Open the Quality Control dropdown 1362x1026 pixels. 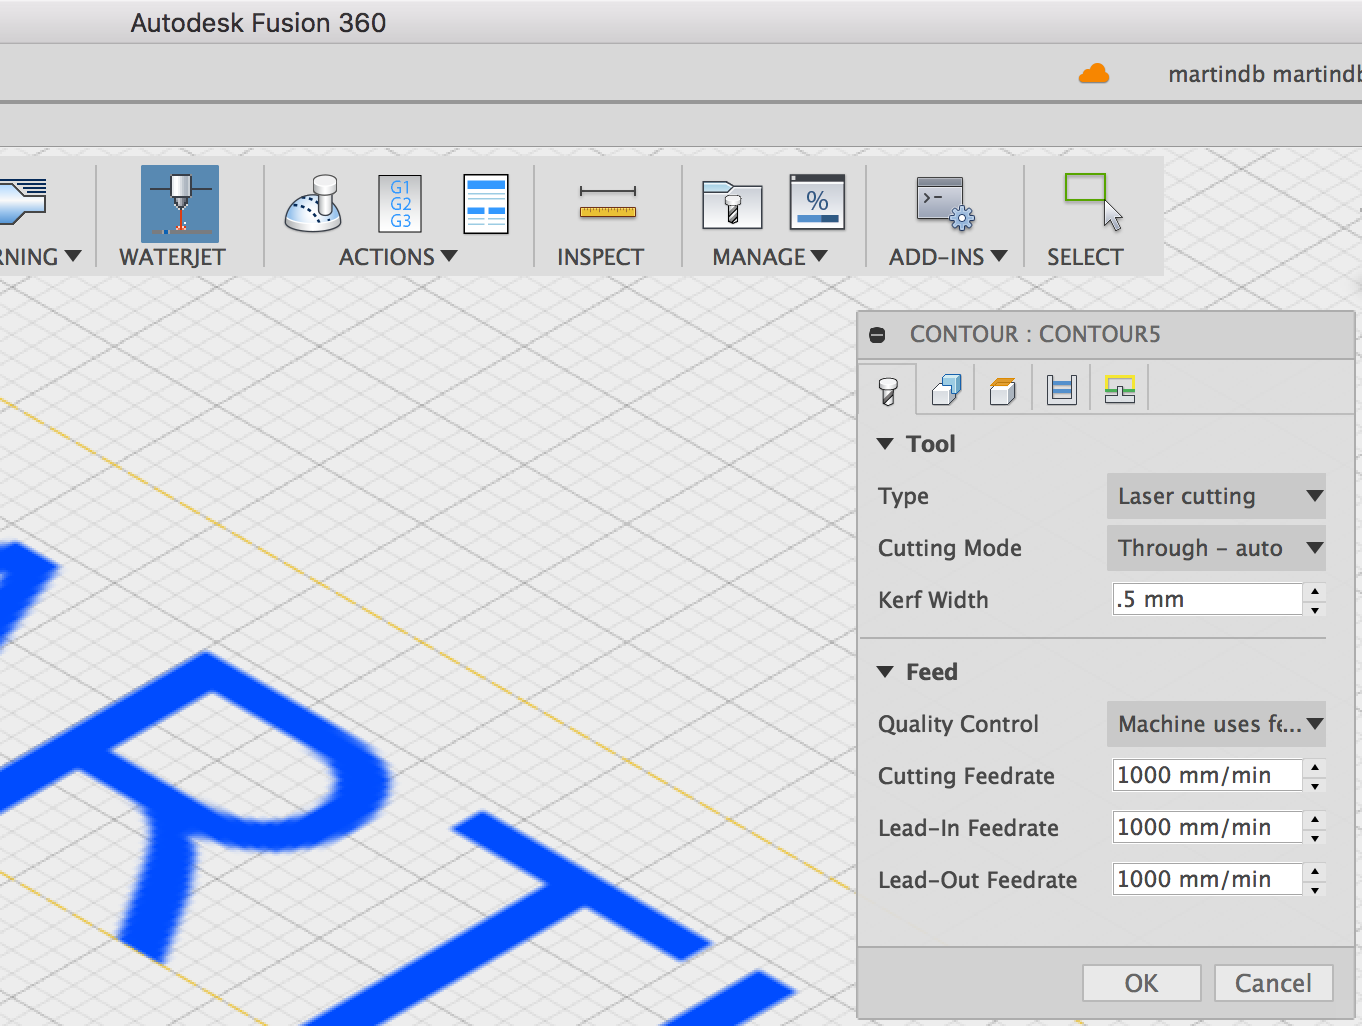[x=1215, y=724]
